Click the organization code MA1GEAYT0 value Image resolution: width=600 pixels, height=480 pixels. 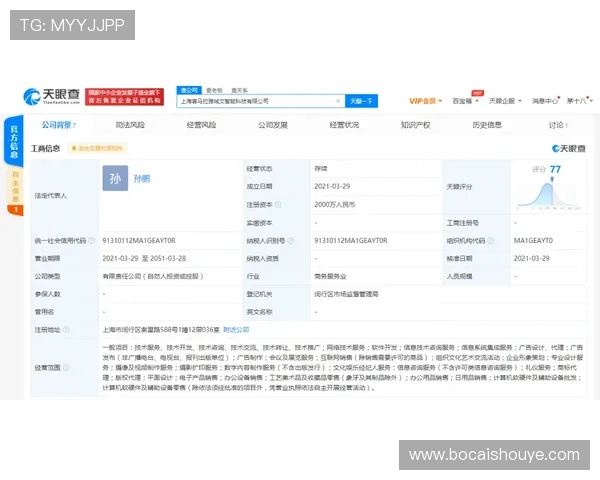(x=533, y=240)
